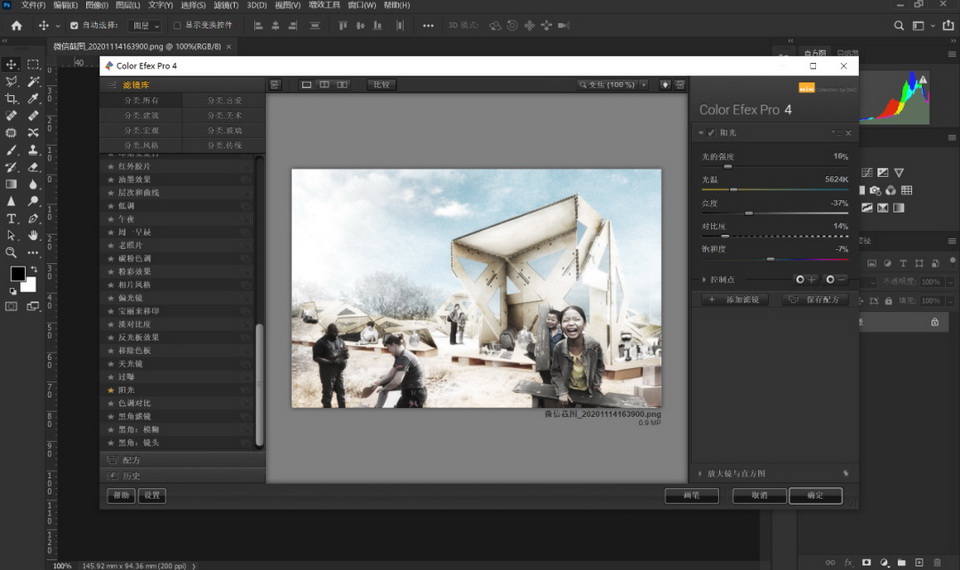The width and height of the screenshot is (960, 570).
Task: Click the 保存配方 button
Action: pos(815,300)
